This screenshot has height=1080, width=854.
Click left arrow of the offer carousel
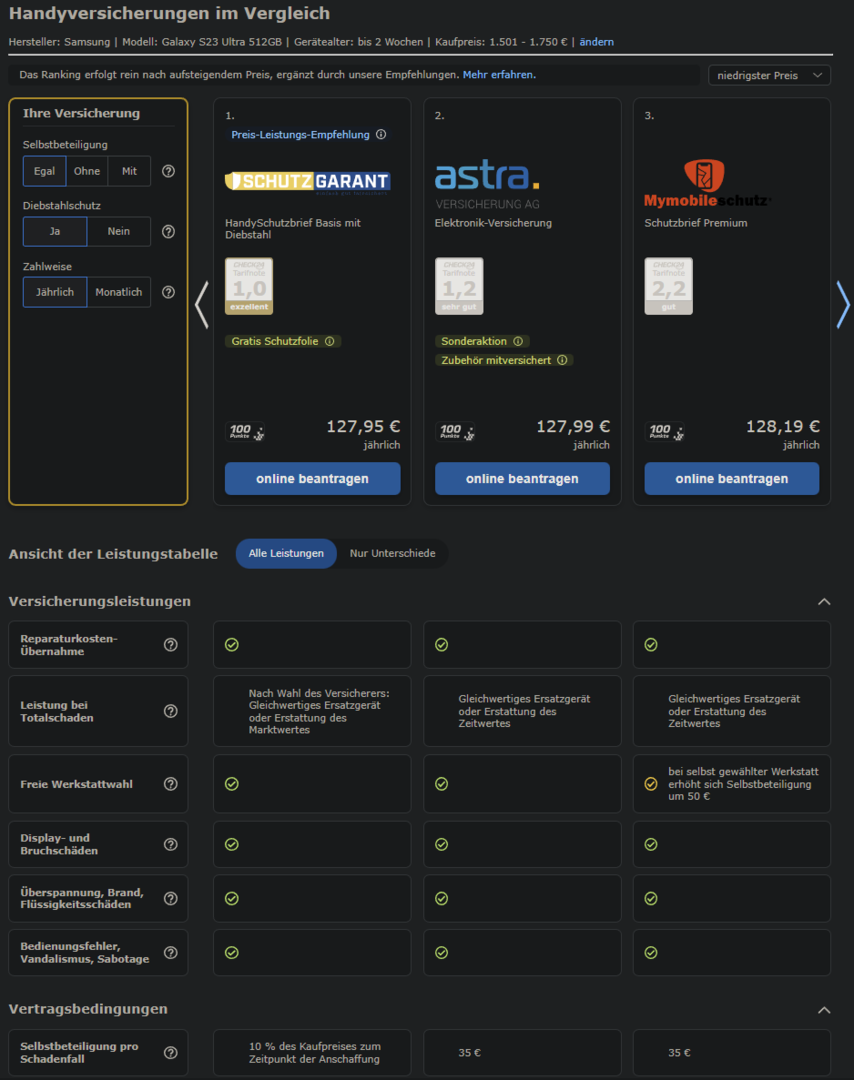click(x=201, y=305)
